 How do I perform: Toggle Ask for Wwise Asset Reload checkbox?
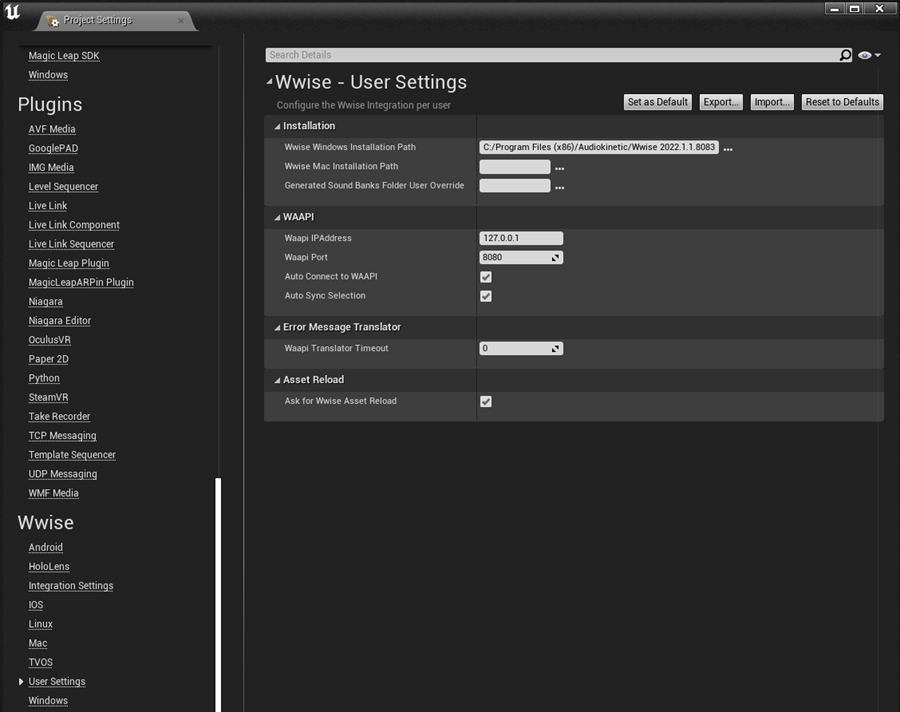[486, 401]
